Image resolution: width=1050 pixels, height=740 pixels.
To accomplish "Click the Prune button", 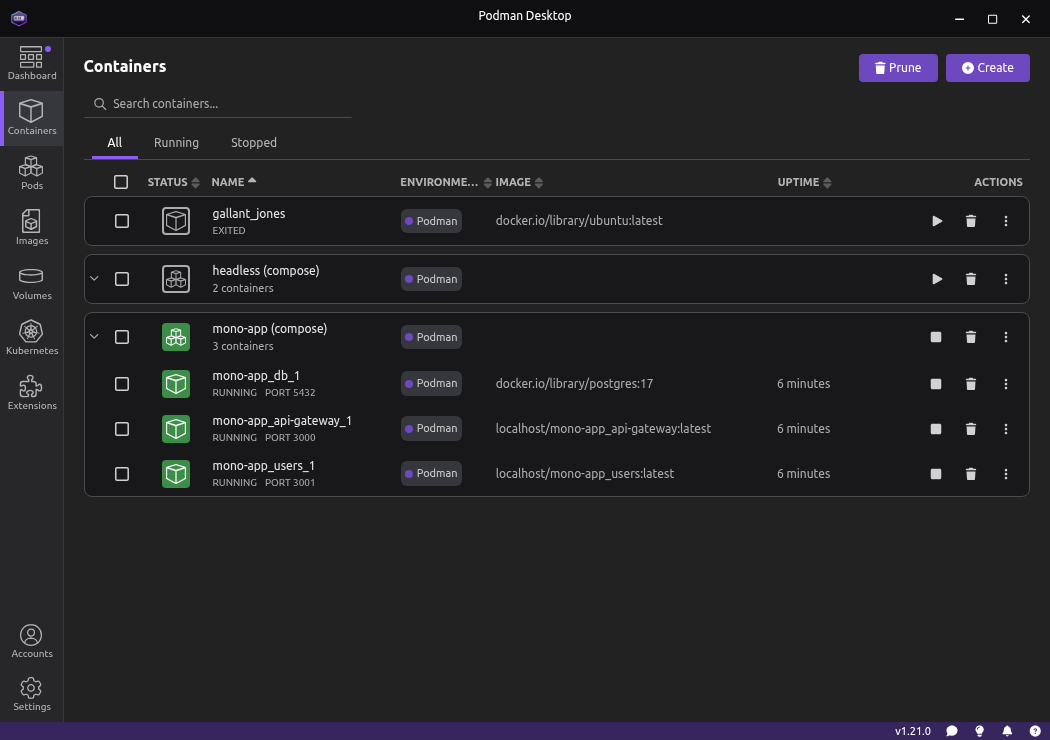I will click(897, 68).
